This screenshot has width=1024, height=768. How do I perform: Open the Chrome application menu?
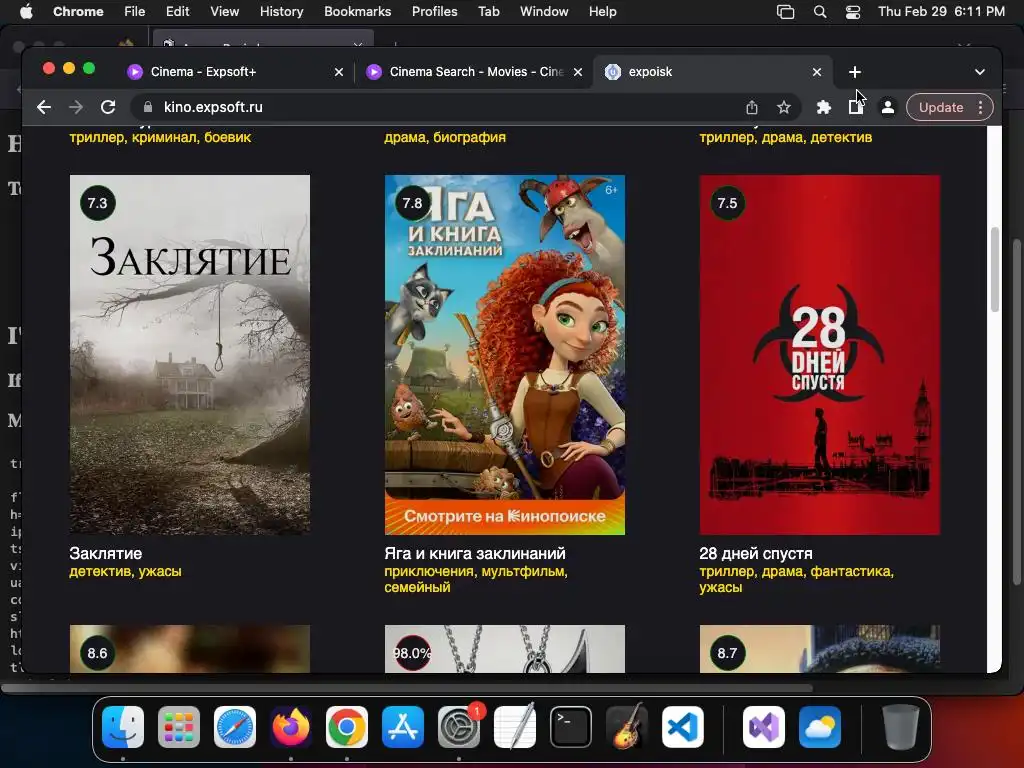click(78, 12)
